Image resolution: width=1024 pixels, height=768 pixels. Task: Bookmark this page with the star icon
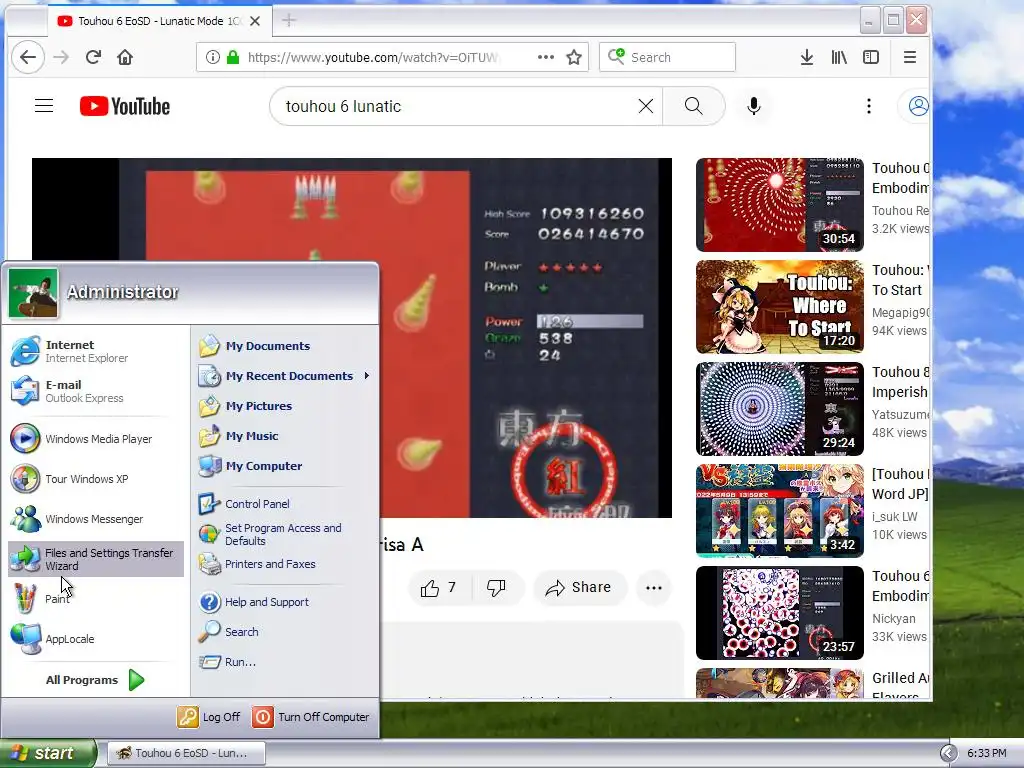[574, 57]
